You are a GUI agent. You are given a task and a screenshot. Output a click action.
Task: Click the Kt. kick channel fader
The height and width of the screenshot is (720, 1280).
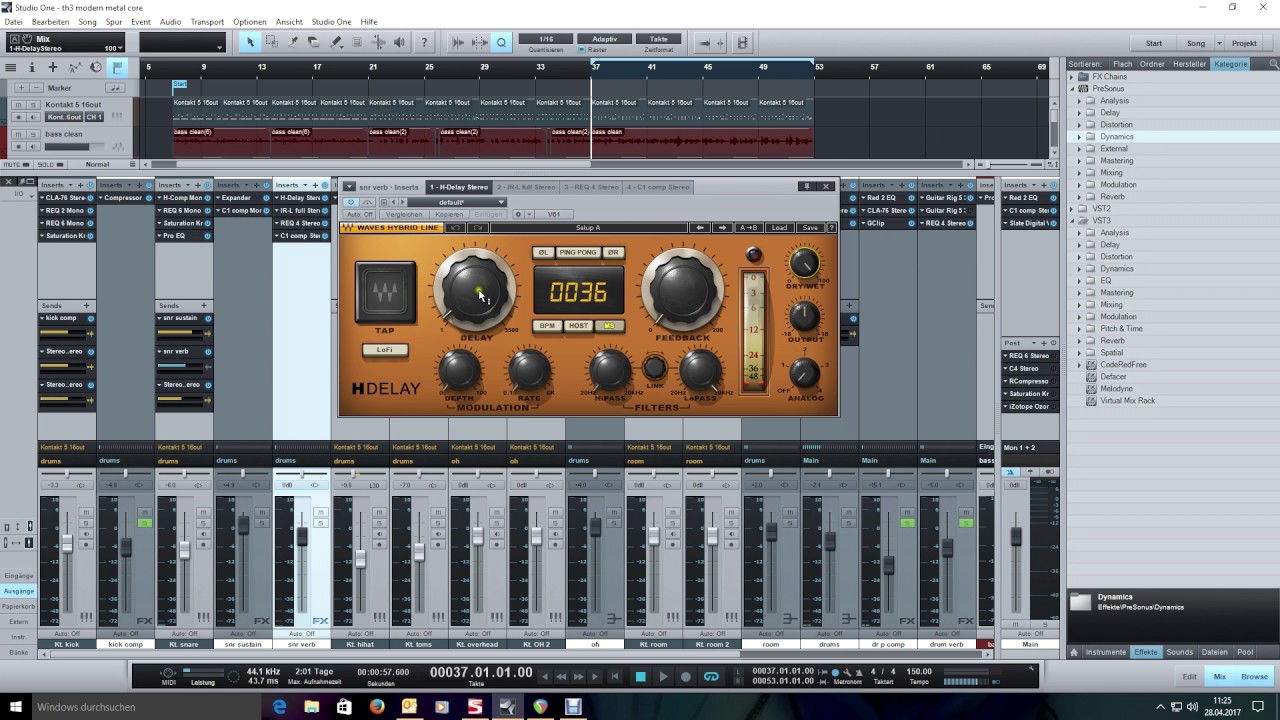(67, 543)
